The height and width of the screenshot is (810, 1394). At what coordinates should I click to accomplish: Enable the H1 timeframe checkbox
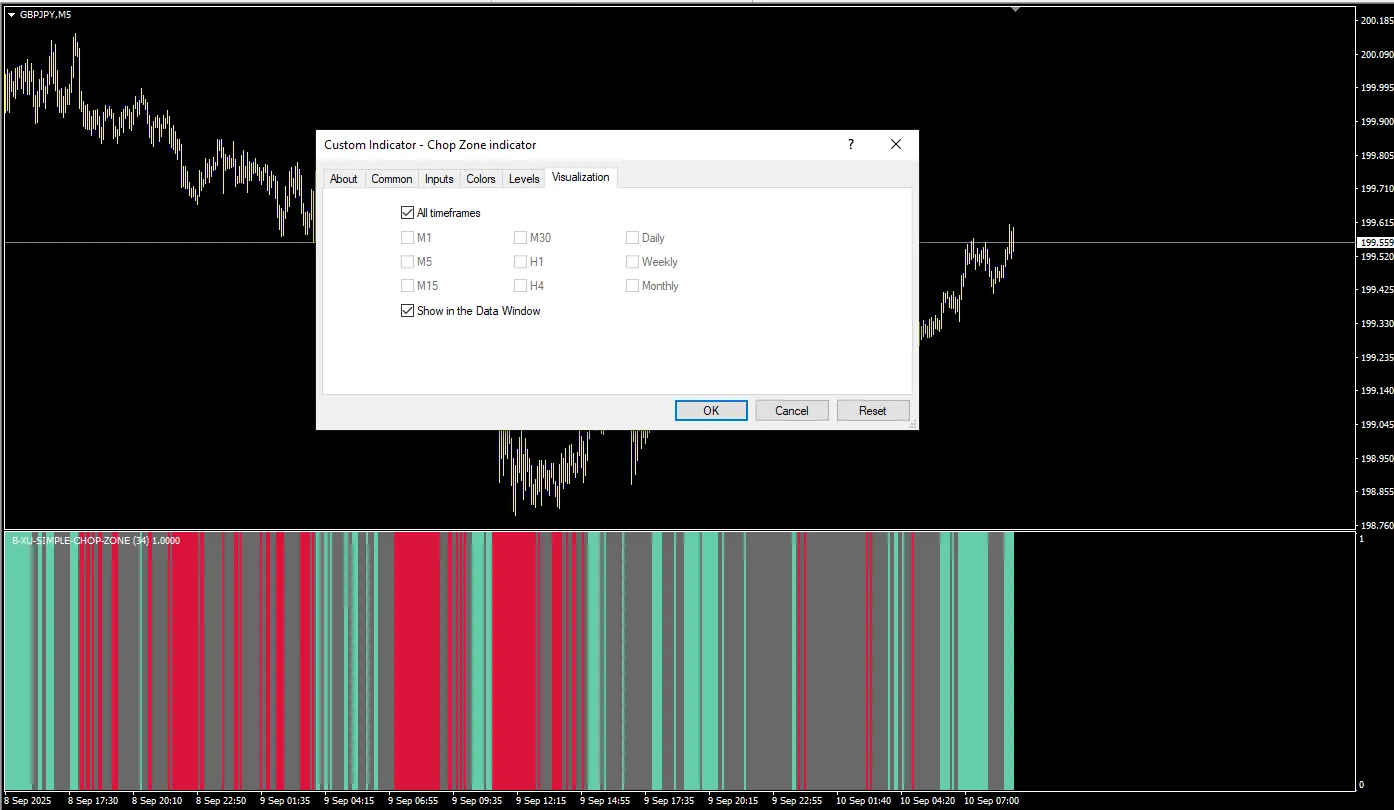click(x=520, y=262)
